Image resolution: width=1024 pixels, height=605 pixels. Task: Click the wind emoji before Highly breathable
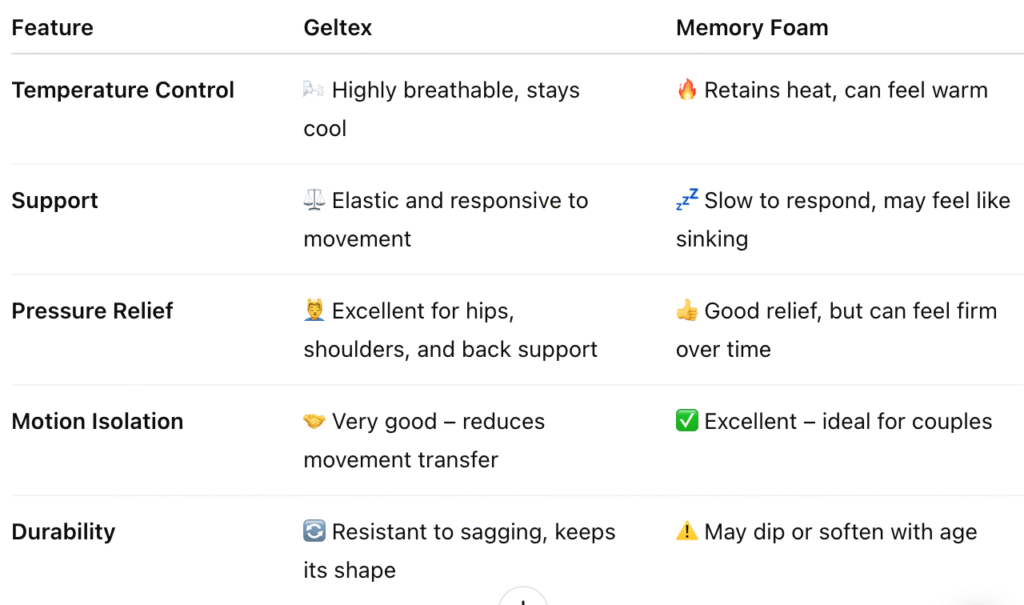click(x=314, y=91)
